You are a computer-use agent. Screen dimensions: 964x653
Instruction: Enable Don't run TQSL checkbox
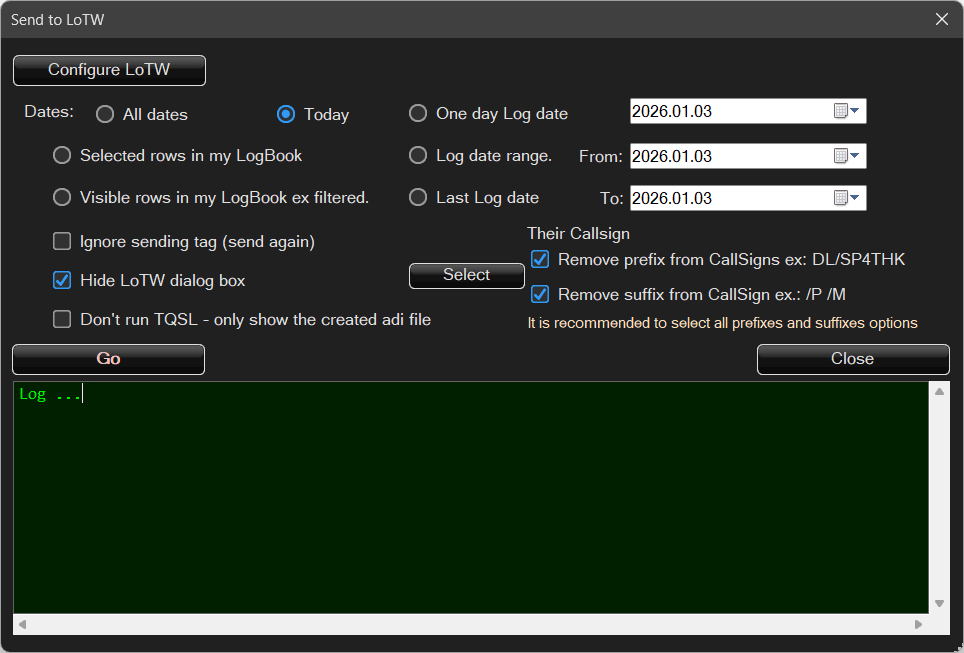tap(62, 319)
